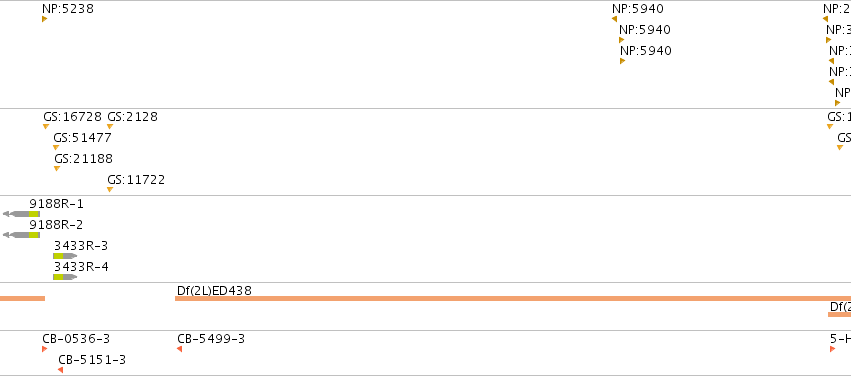Click the 3433R-4 transcript glyph

pos(65,277)
